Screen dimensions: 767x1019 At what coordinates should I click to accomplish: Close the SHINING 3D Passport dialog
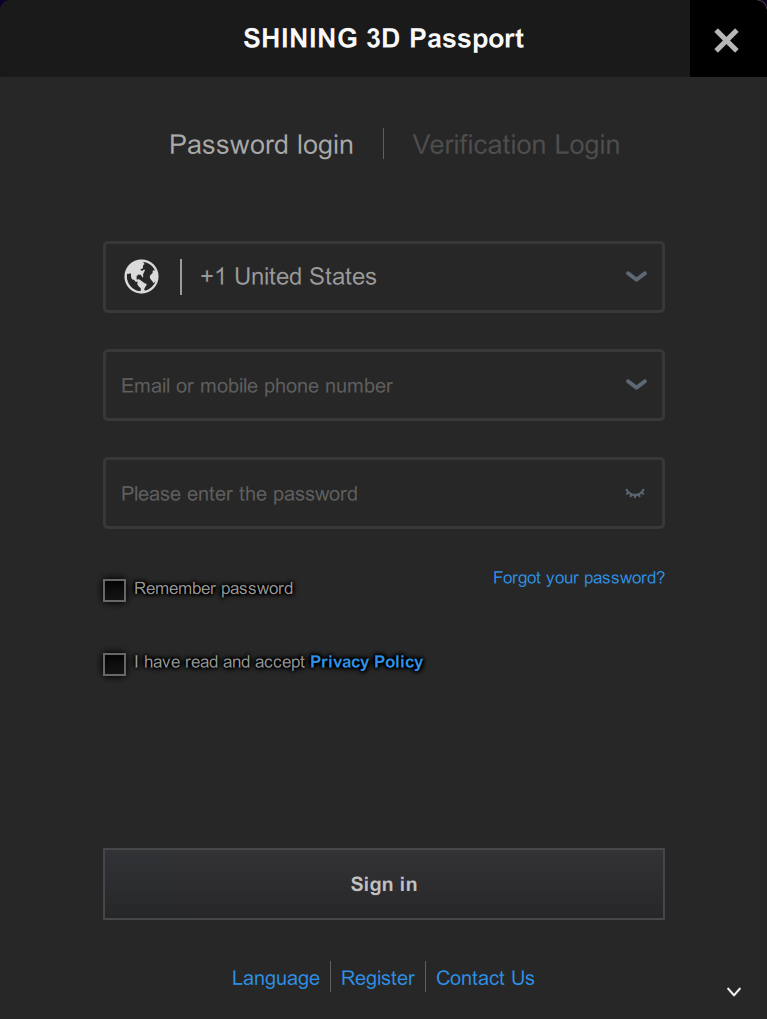click(x=726, y=40)
